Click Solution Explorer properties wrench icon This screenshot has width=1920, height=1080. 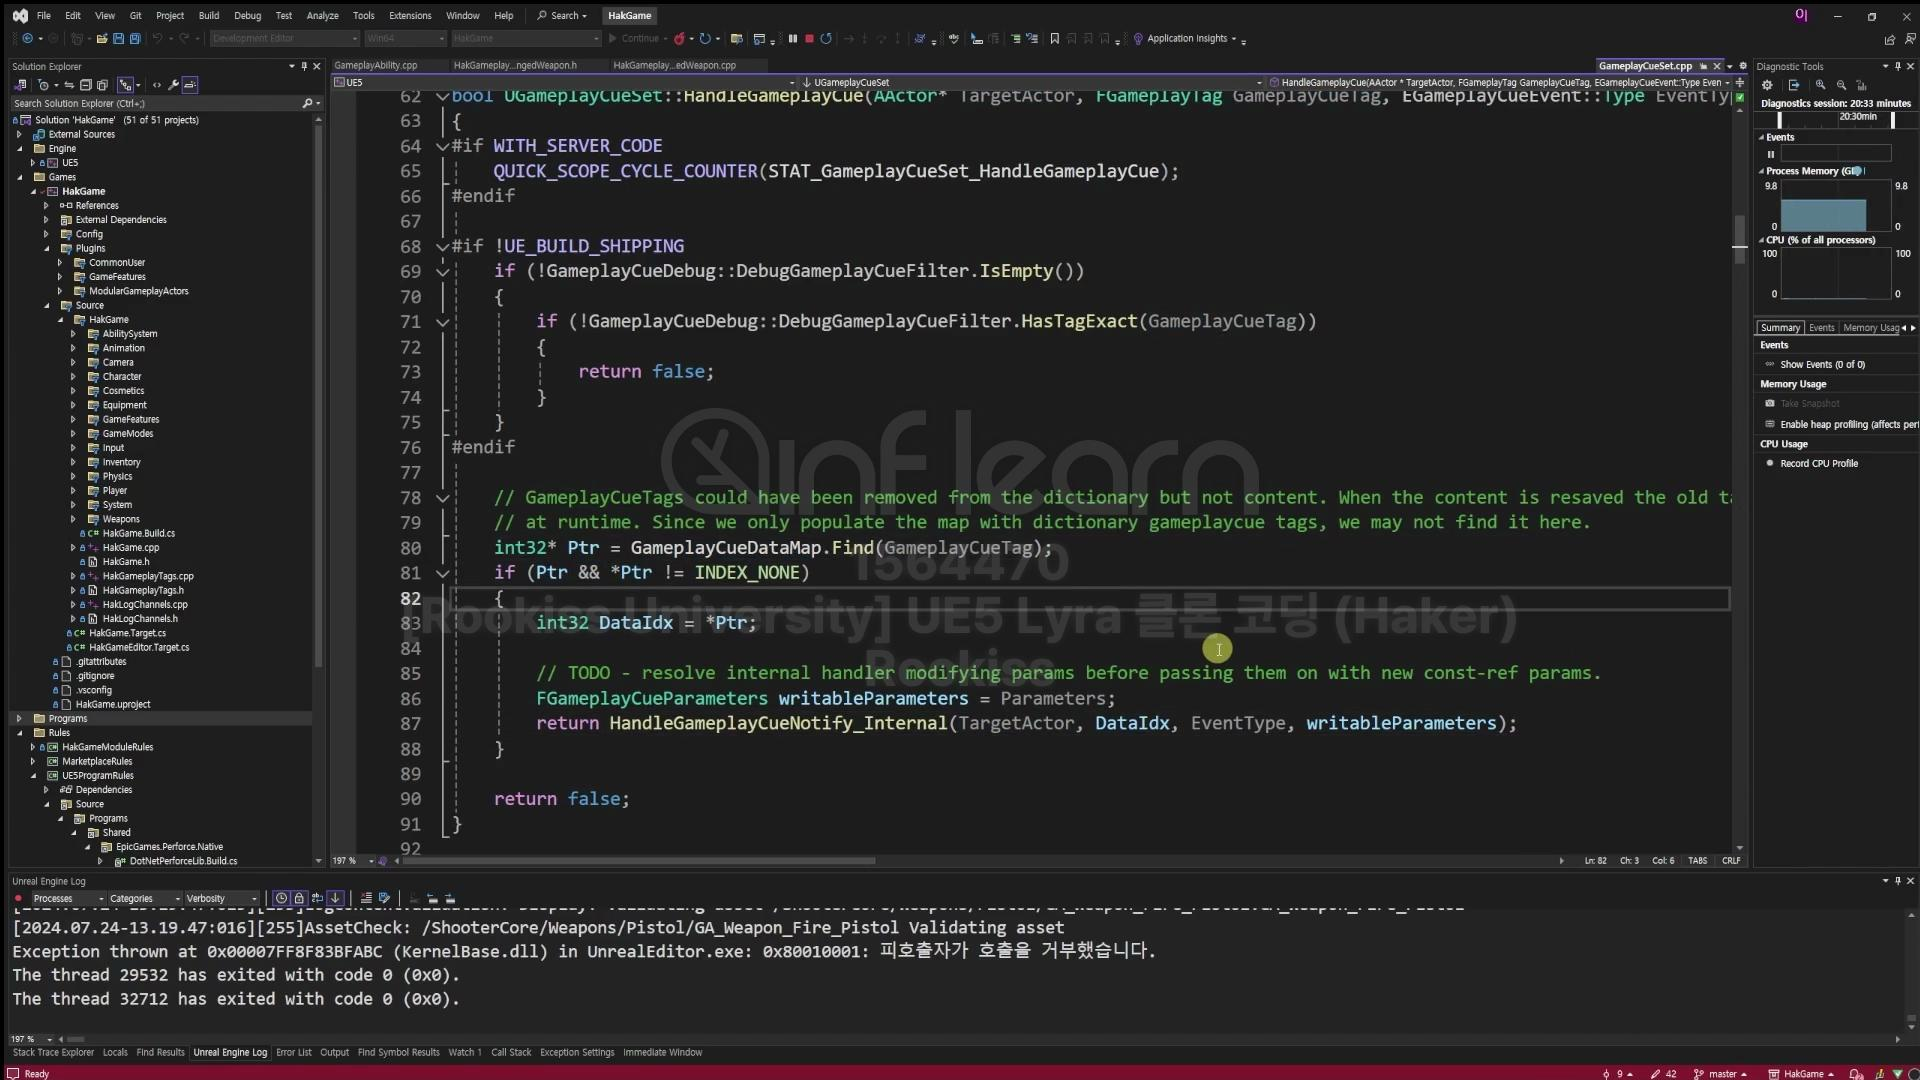pyautogui.click(x=173, y=85)
